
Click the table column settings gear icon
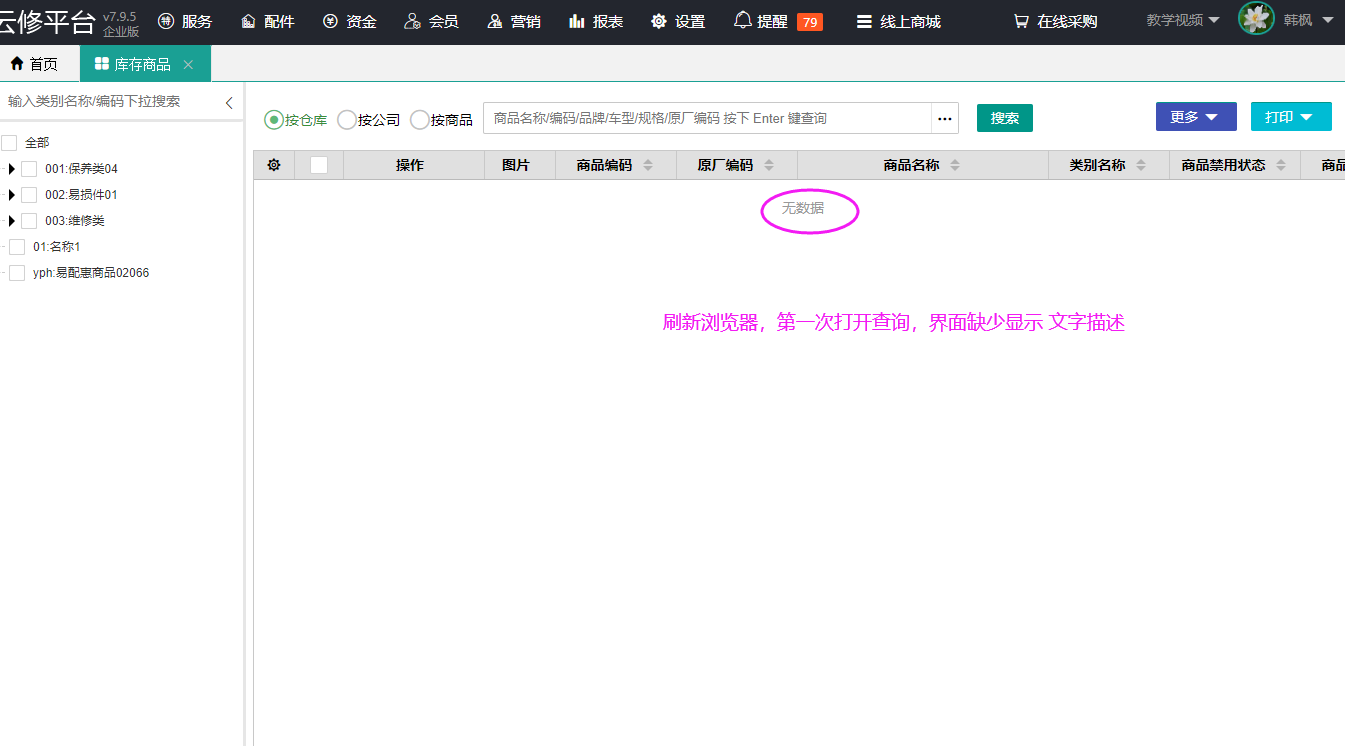coord(274,165)
